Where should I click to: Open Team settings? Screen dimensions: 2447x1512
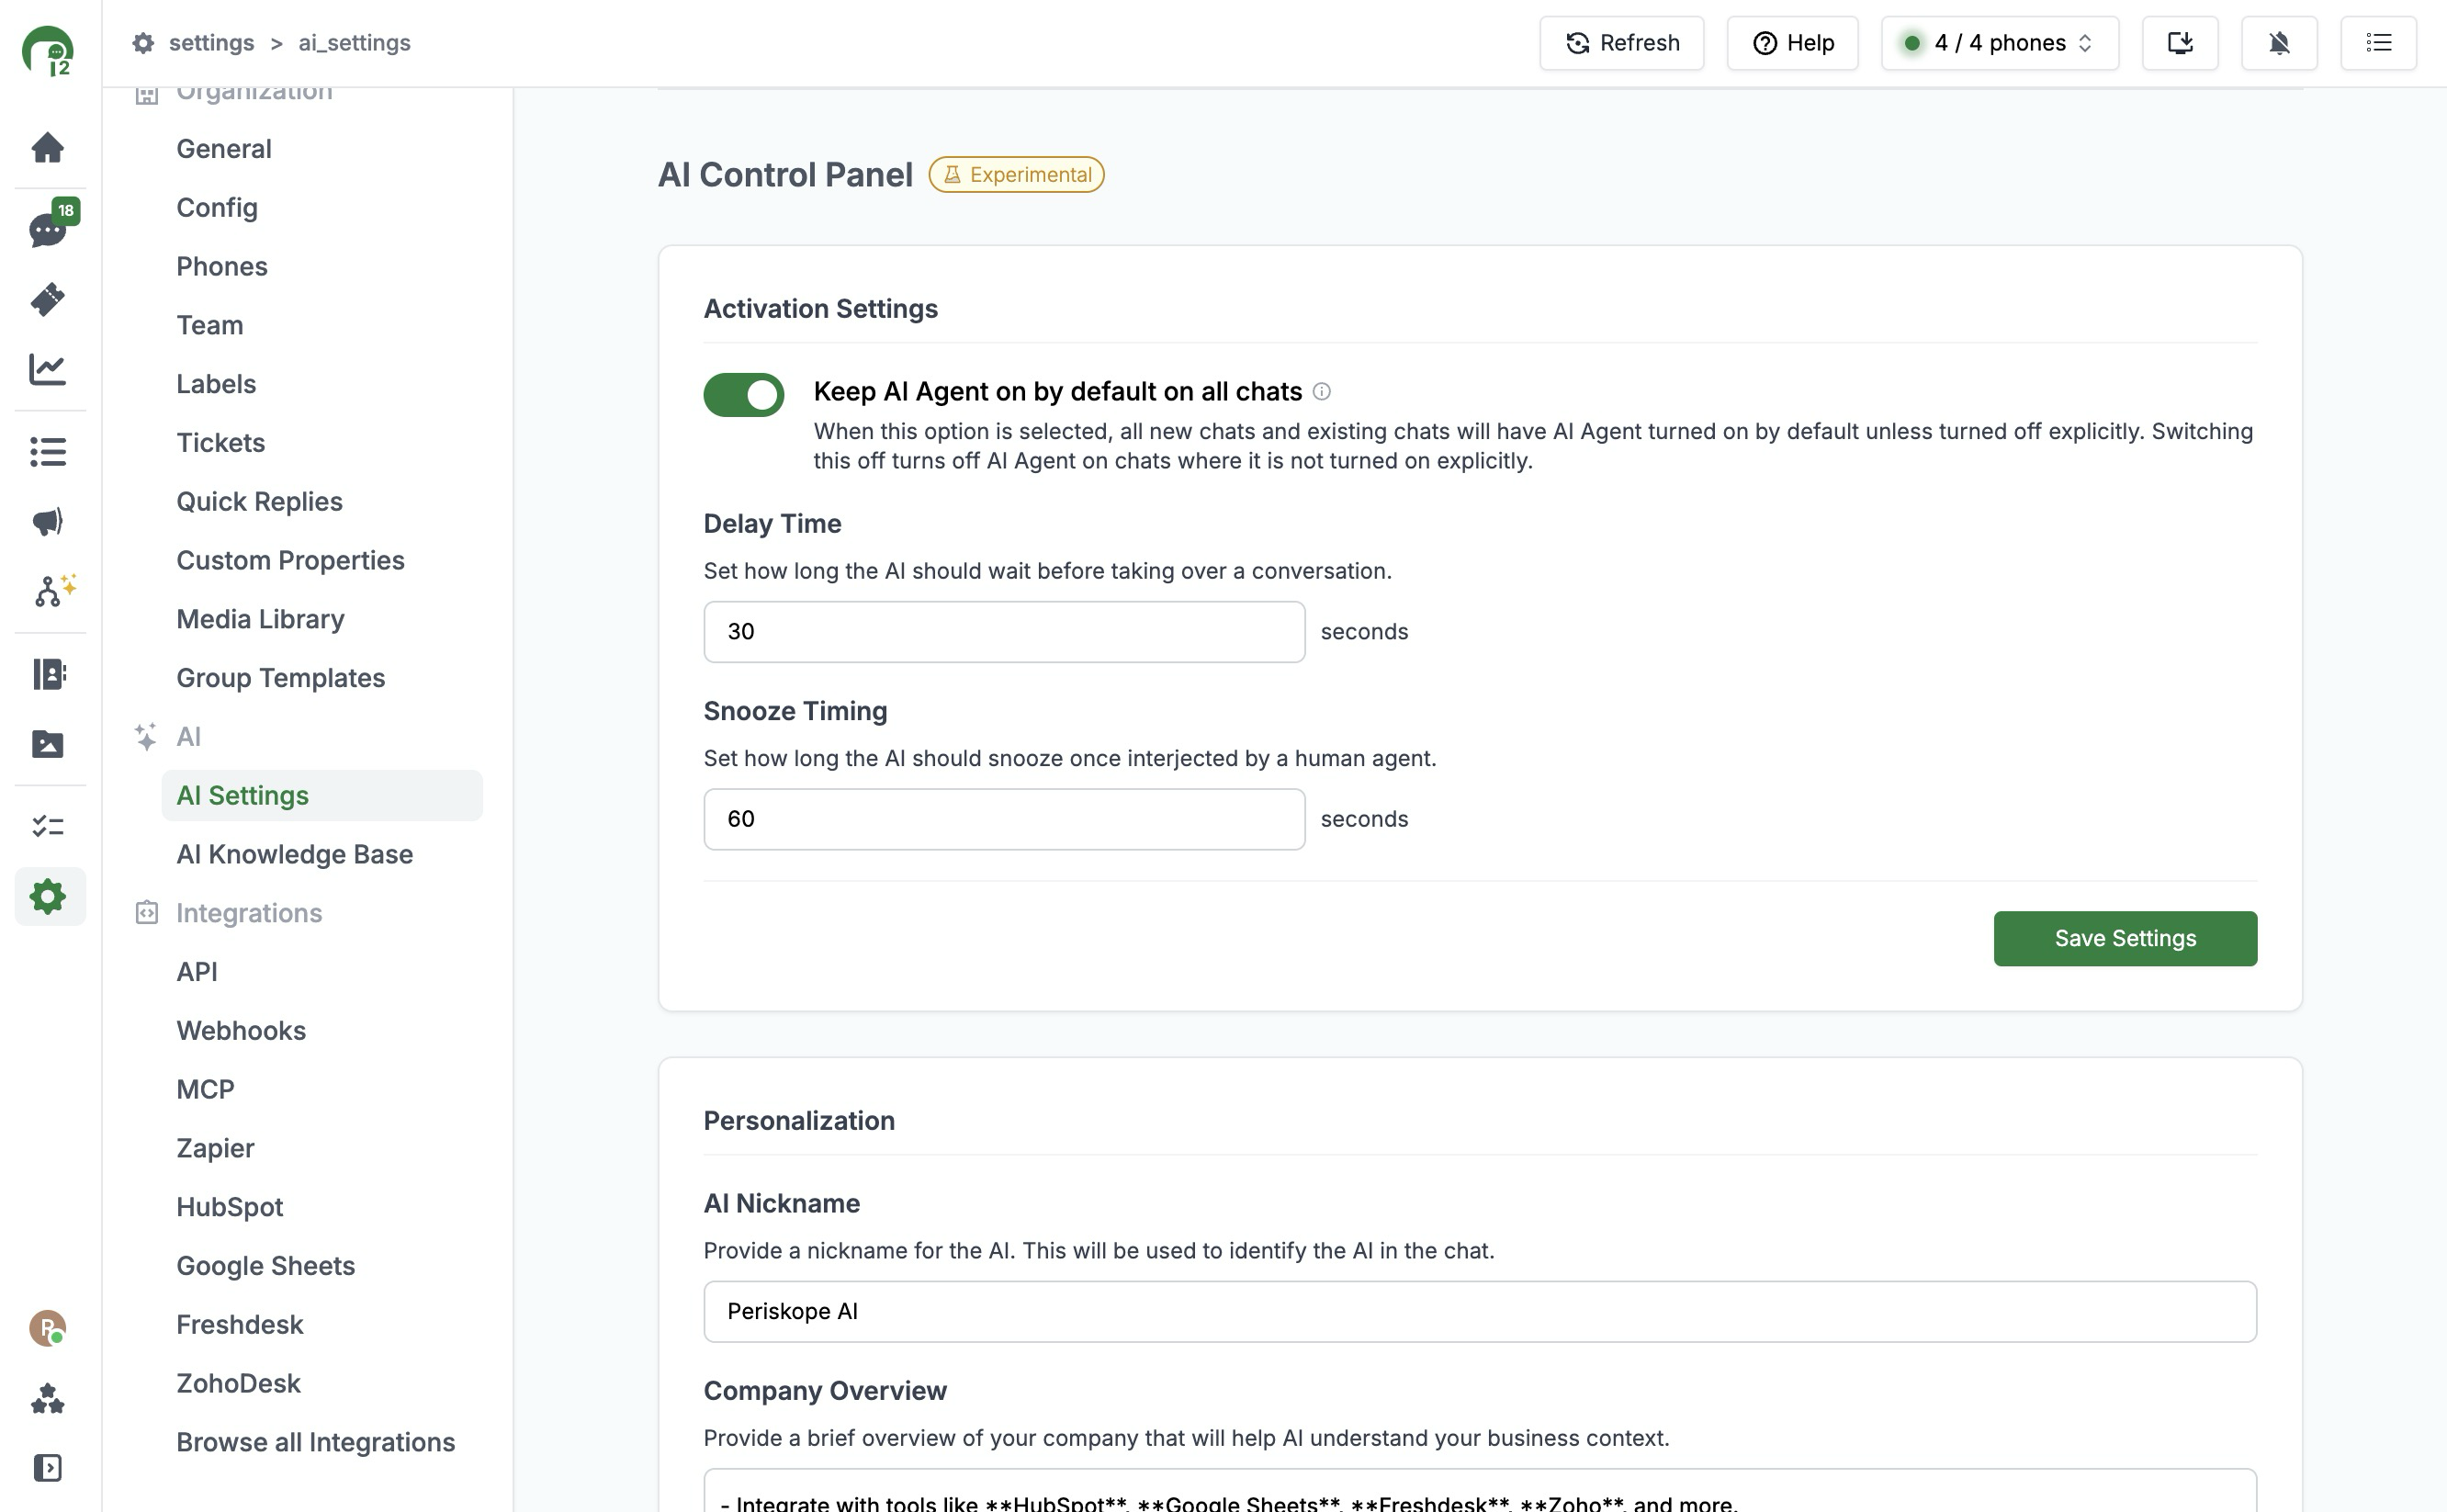210,326
